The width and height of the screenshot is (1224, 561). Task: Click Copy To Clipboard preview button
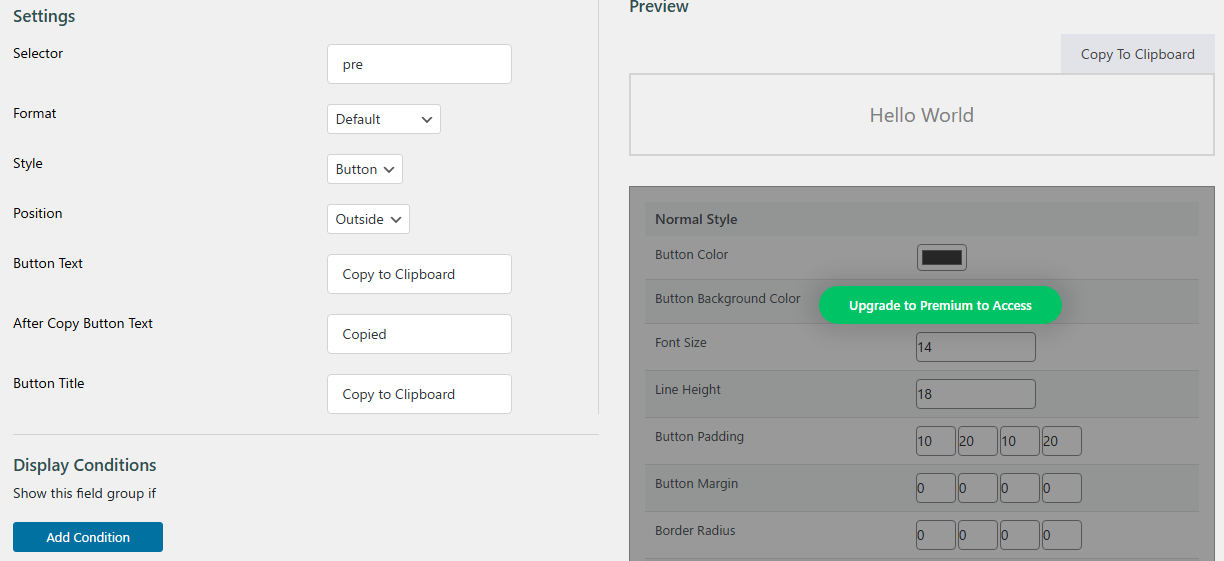(1138, 54)
